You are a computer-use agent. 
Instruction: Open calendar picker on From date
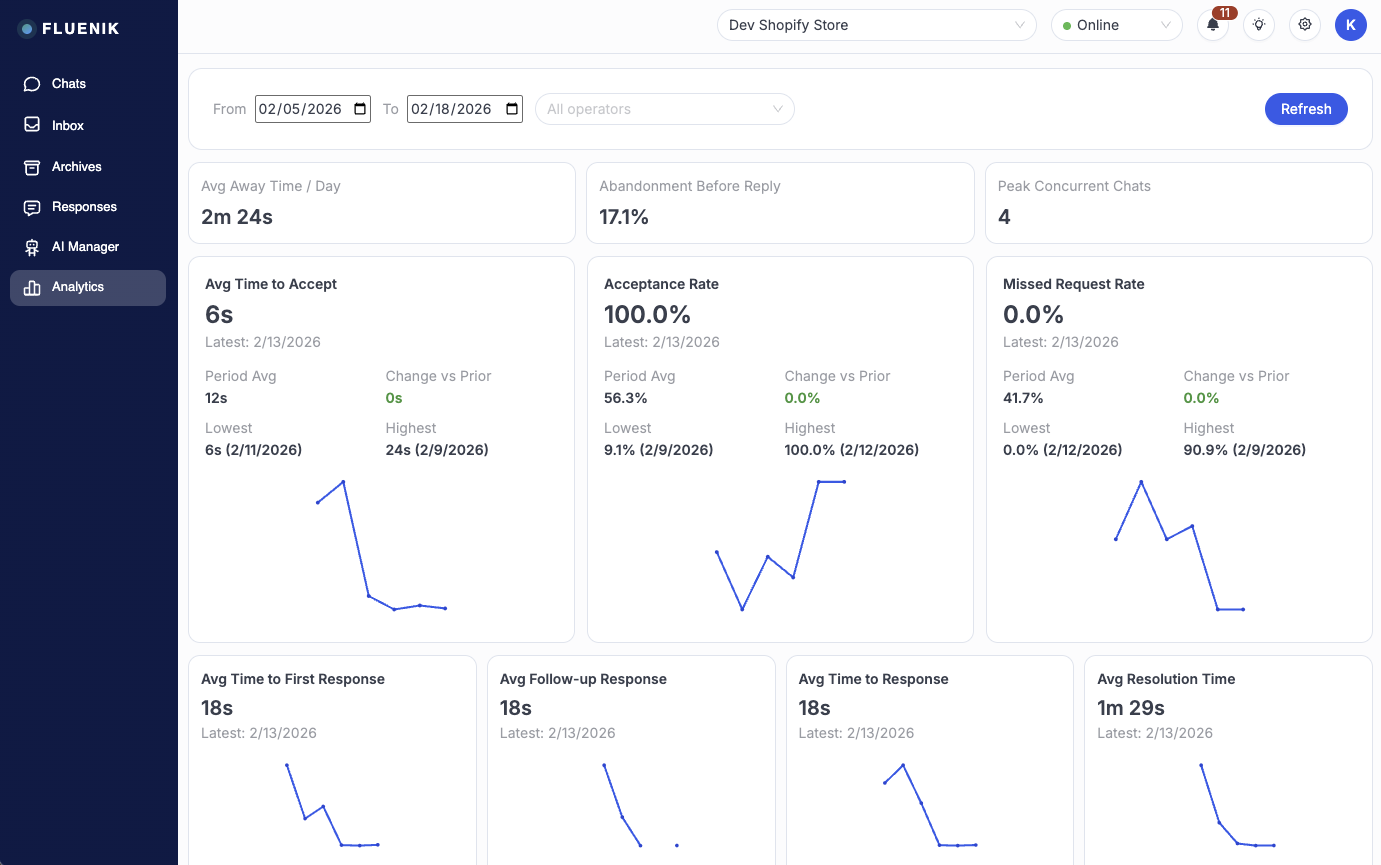pyautogui.click(x=361, y=110)
